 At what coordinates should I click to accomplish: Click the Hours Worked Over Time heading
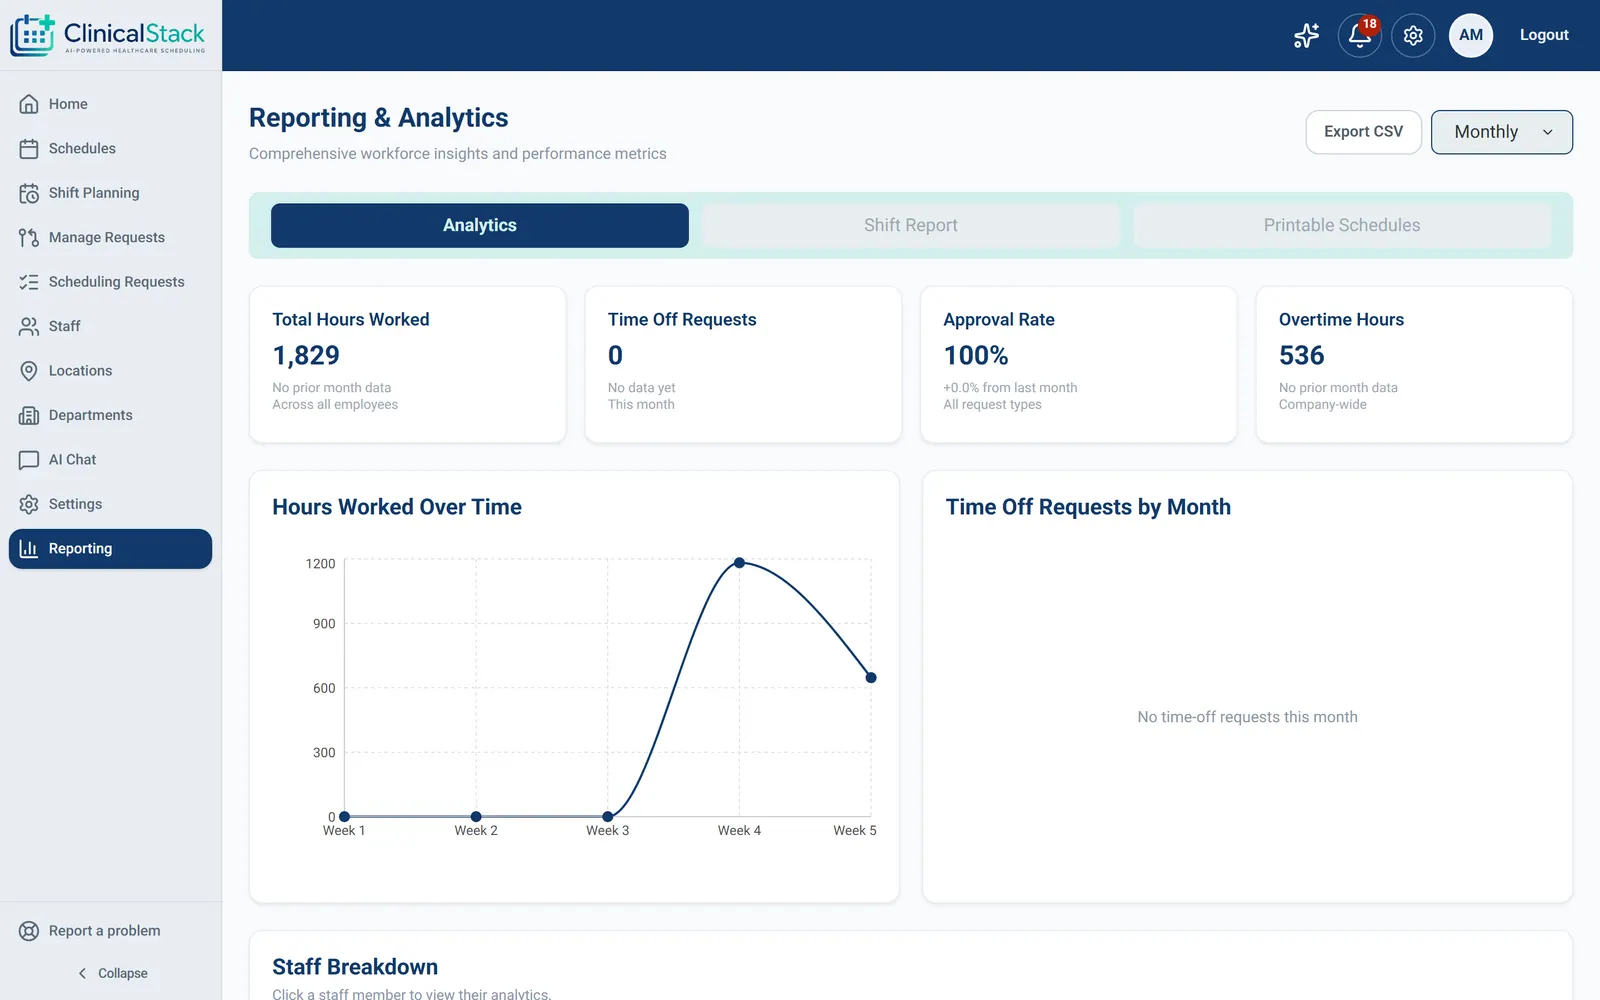coord(397,507)
